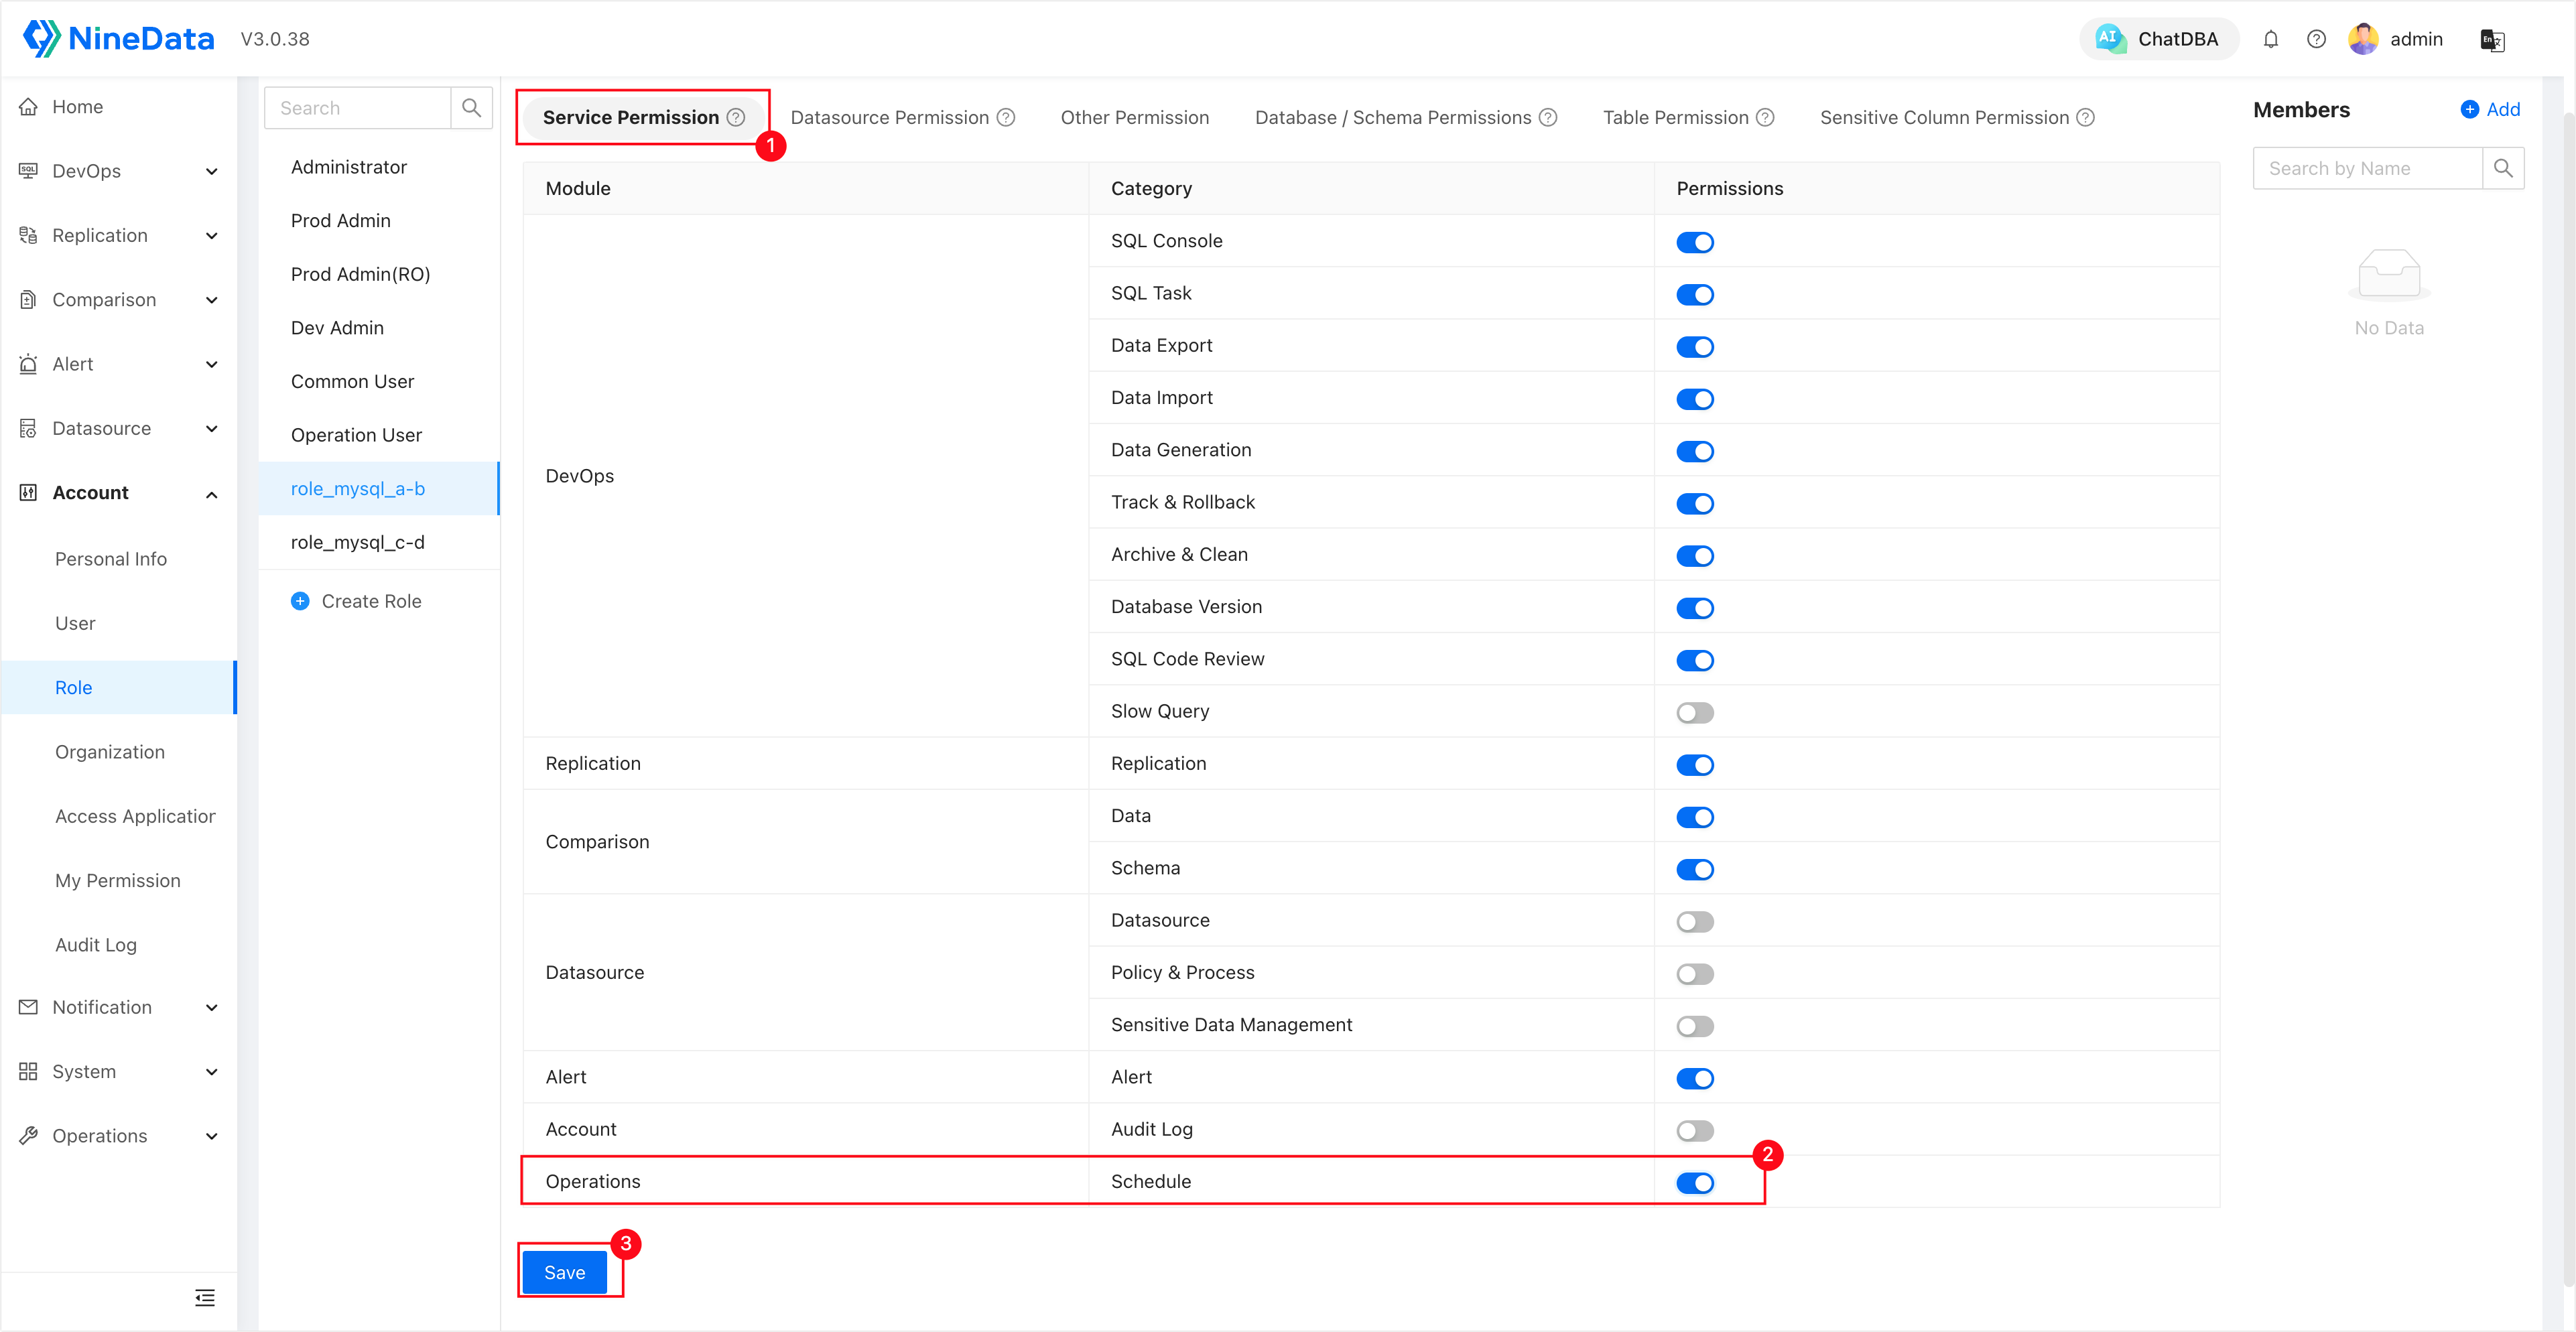Screen dimensions: 2576x1332
Task: Click the role search magnifier icon
Action: tap(471, 107)
